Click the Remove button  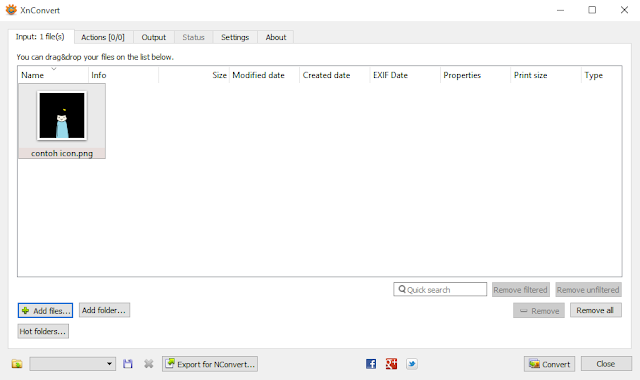click(539, 311)
